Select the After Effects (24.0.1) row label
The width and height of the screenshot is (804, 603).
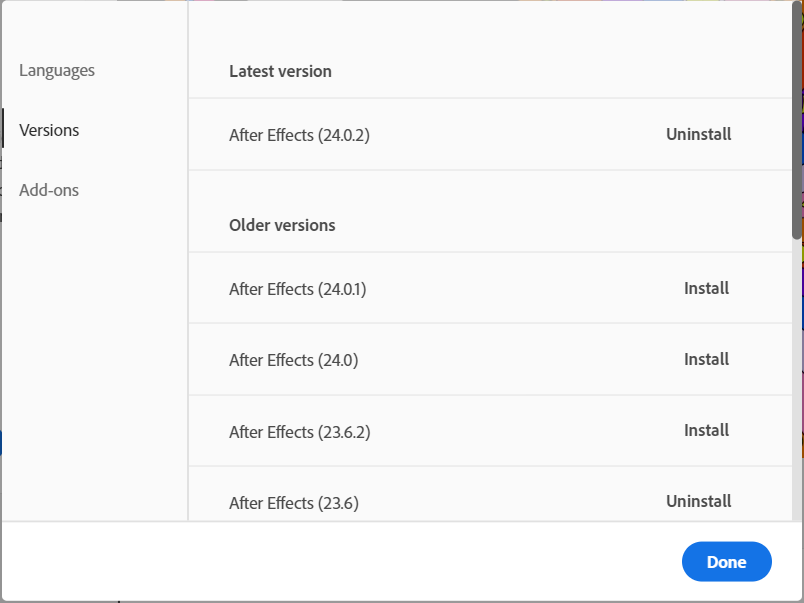pos(297,289)
